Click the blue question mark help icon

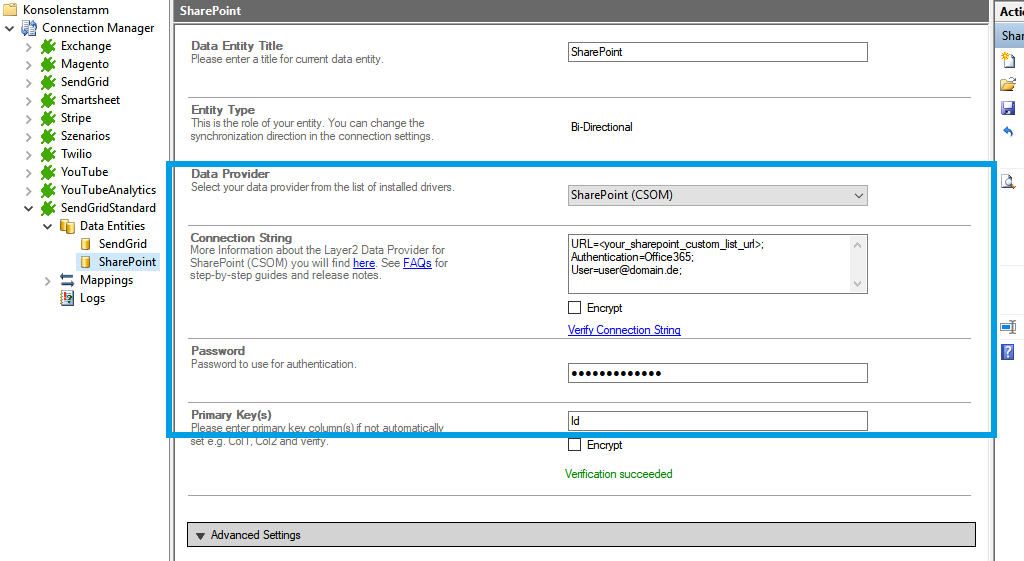[x=1008, y=351]
